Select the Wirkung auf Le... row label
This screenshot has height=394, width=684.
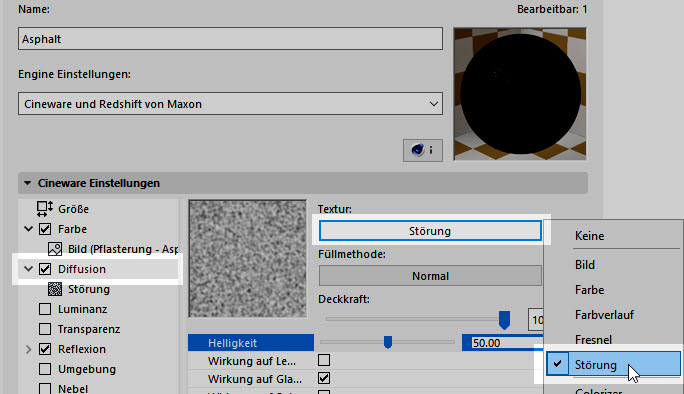pyautogui.click(x=252, y=361)
